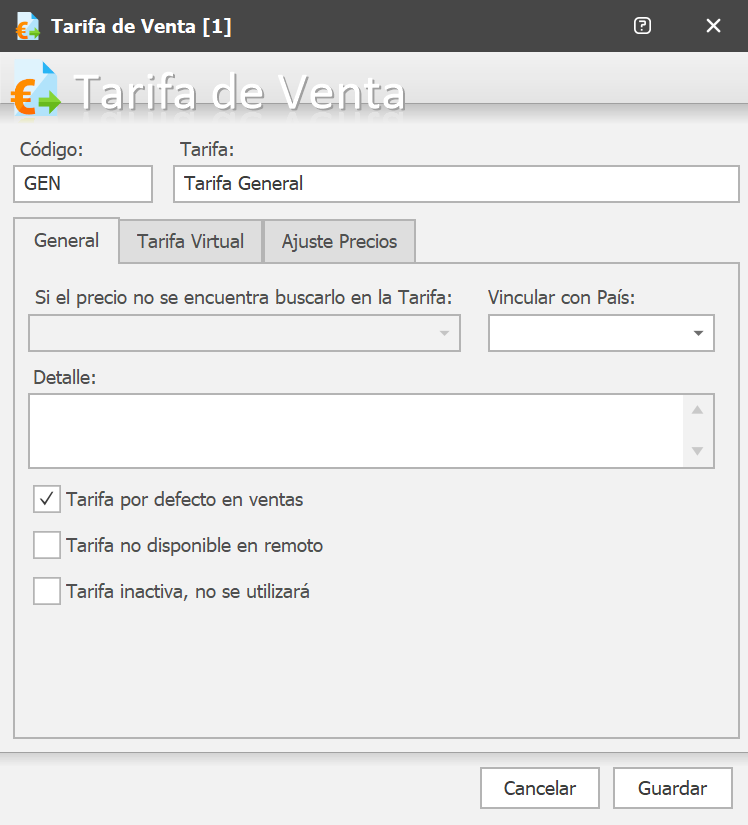
Task: Click the Tarifa name field
Action: point(457,184)
